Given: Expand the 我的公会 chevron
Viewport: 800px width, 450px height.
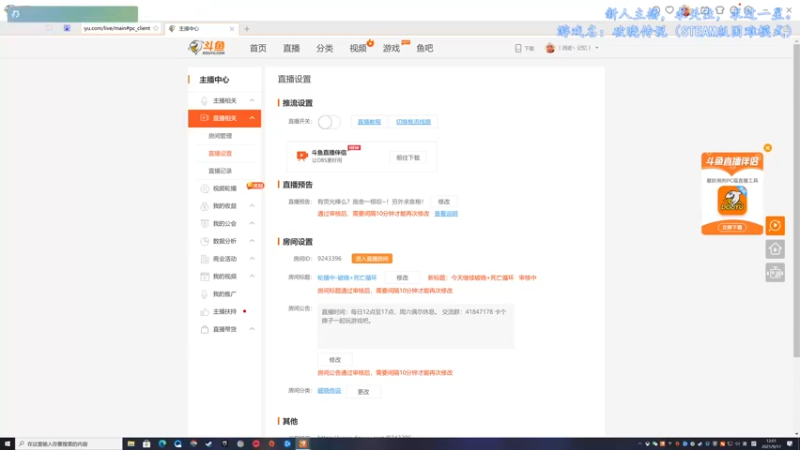Looking at the screenshot, I should point(252,223).
